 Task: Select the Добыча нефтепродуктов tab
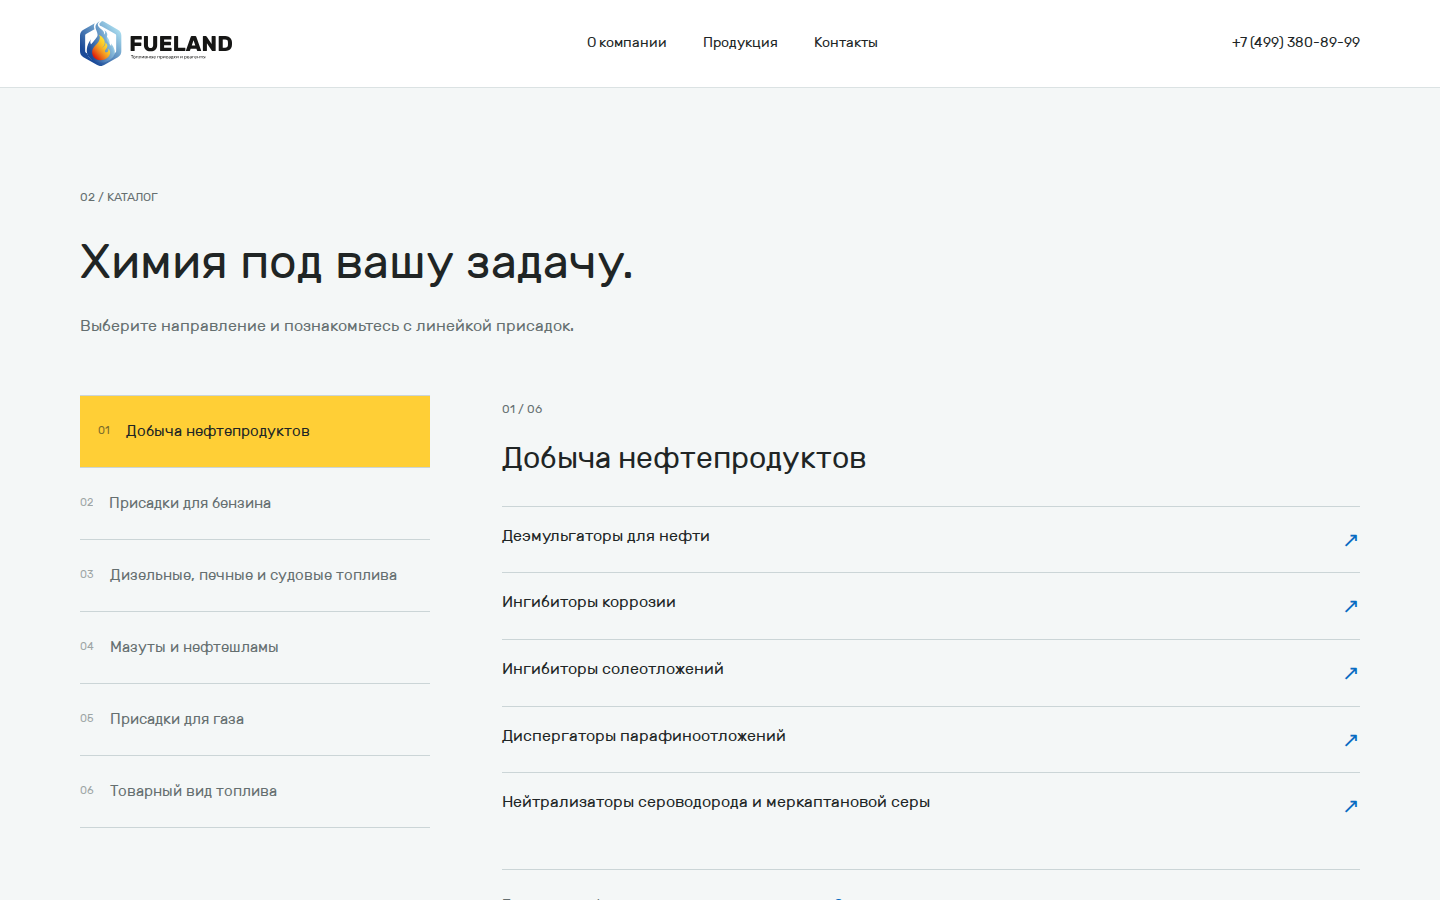pyautogui.click(x=255, y=431)
